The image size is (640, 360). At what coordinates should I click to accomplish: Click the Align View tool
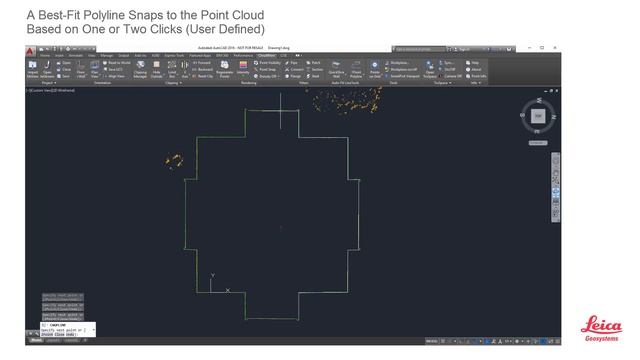coord(113,76)
